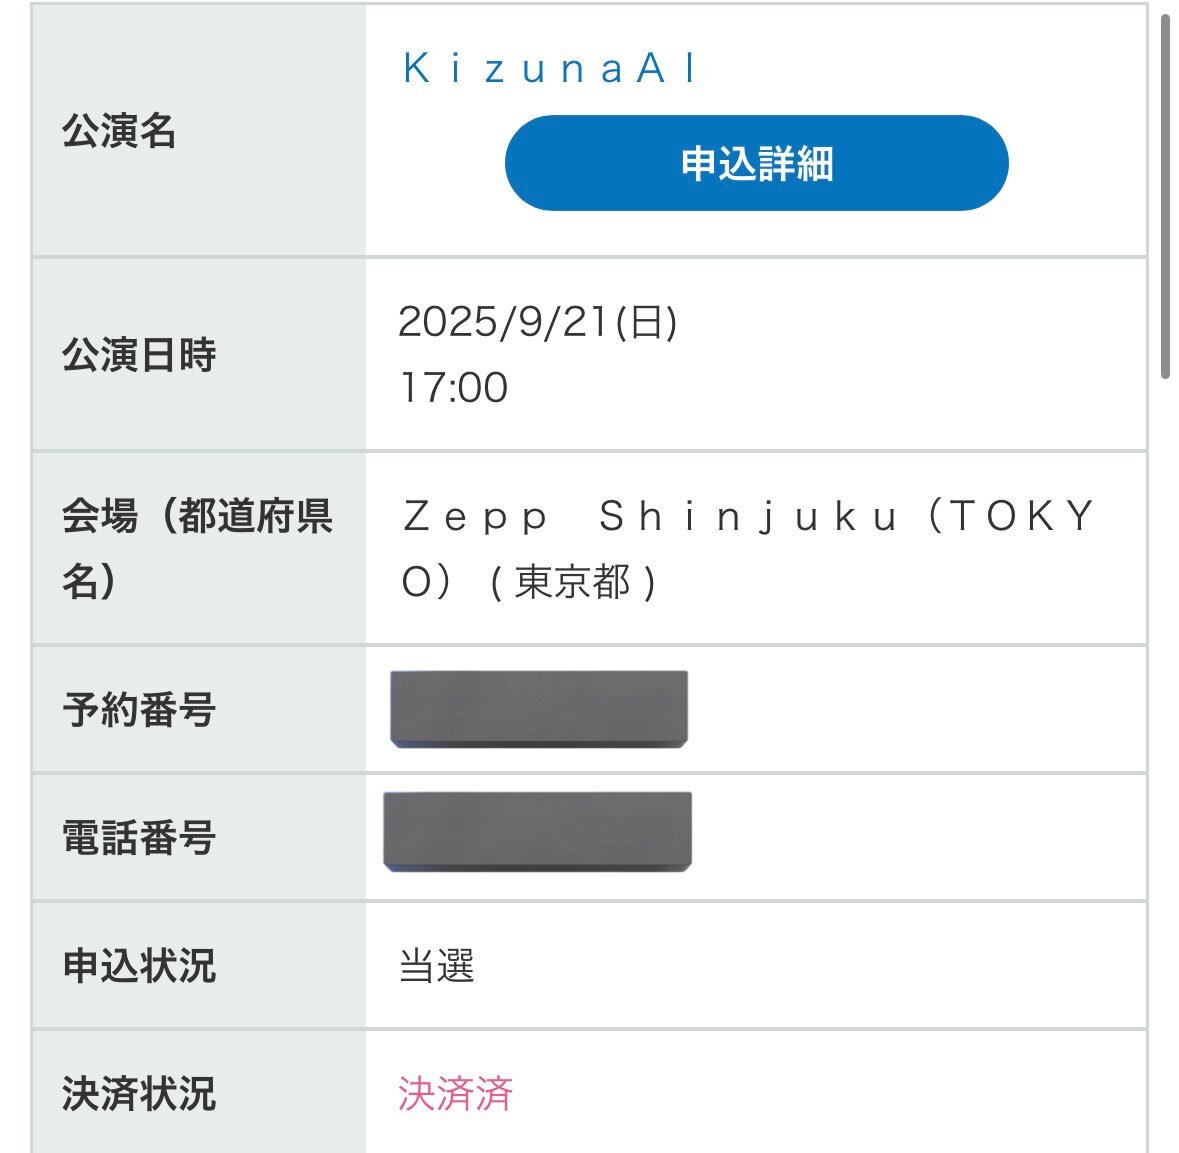The image size is (1179, 1153).
Task: Click the redacted reservation number box
Action: tap(539, 708)
